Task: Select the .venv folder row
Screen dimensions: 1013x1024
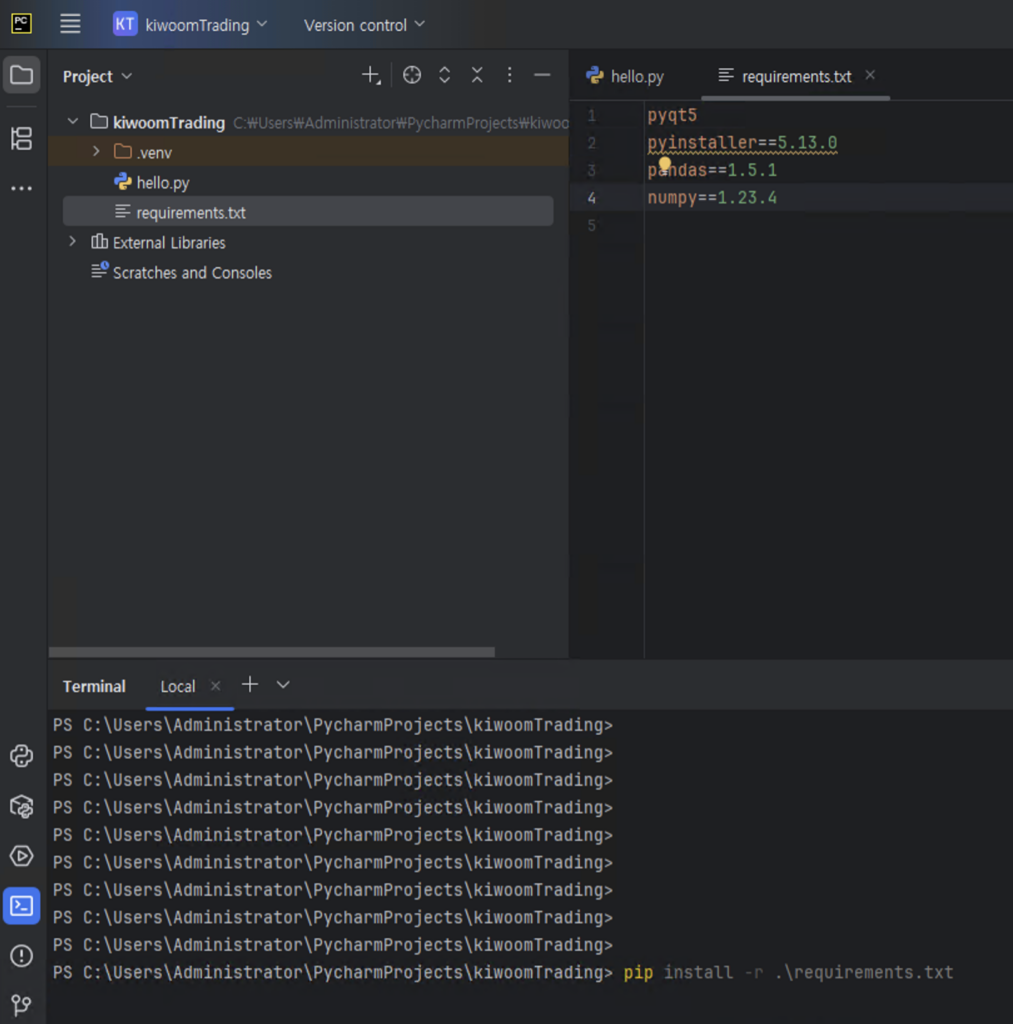Action: point(308,152)
